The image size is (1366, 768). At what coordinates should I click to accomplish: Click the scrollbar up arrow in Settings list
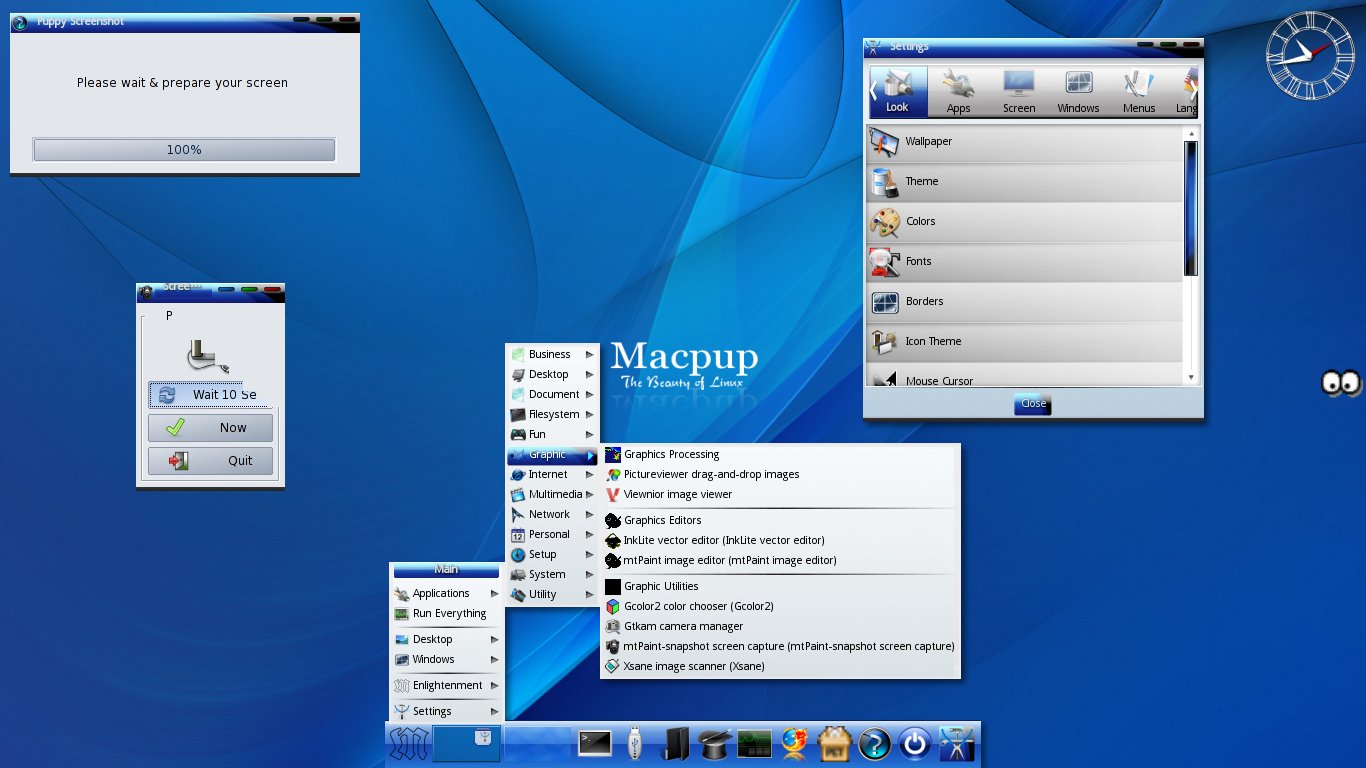[x=1191, y=133]
